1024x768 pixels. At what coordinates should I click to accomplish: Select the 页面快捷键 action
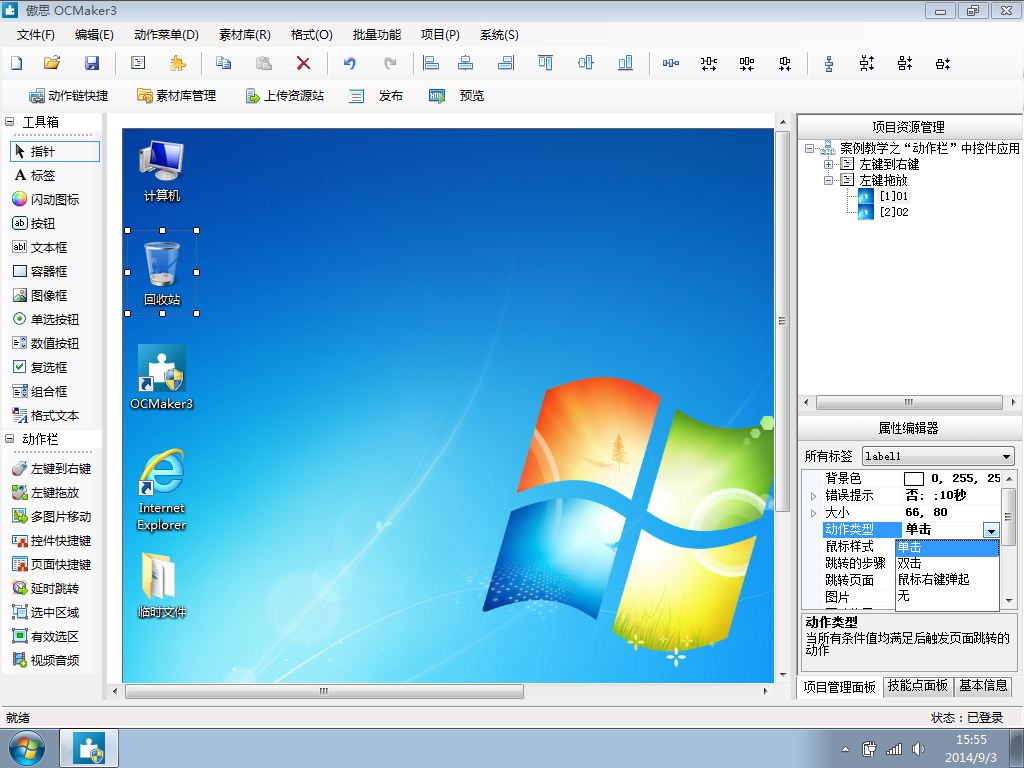(x=52, y=564)
